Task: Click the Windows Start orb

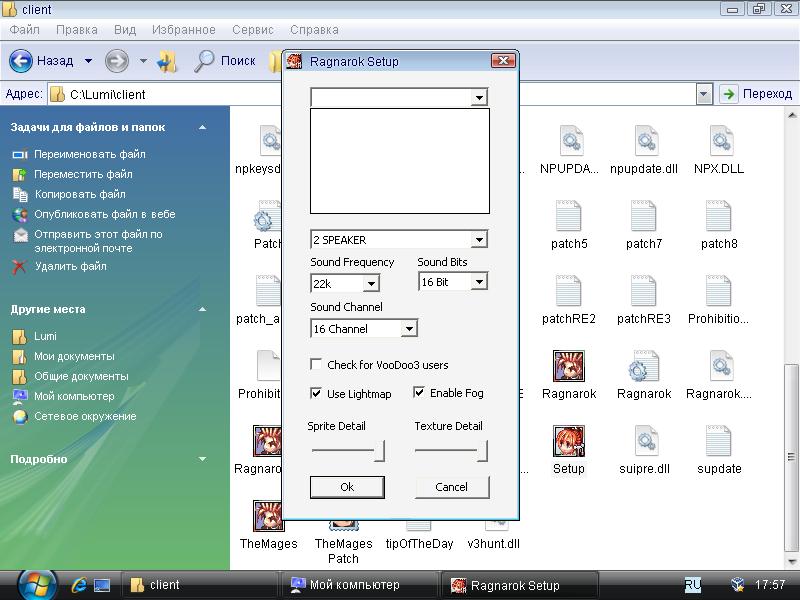Action: [x=36, y=585]
